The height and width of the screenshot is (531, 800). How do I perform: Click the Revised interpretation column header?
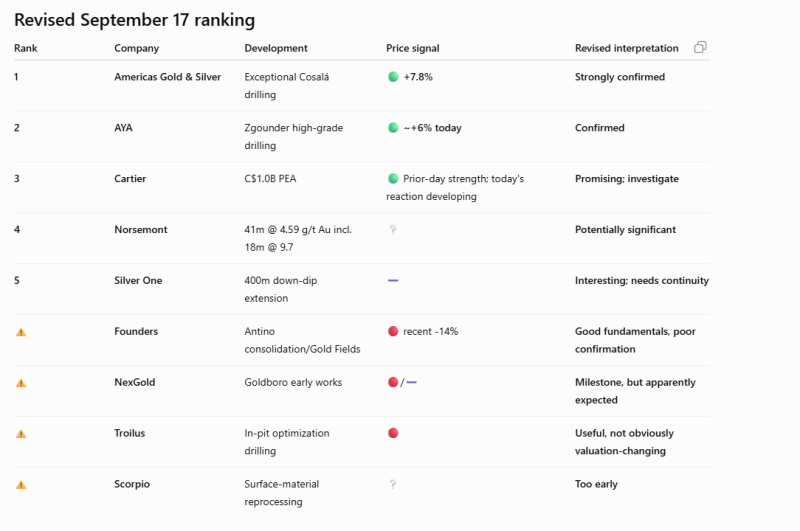pos(627,48)
